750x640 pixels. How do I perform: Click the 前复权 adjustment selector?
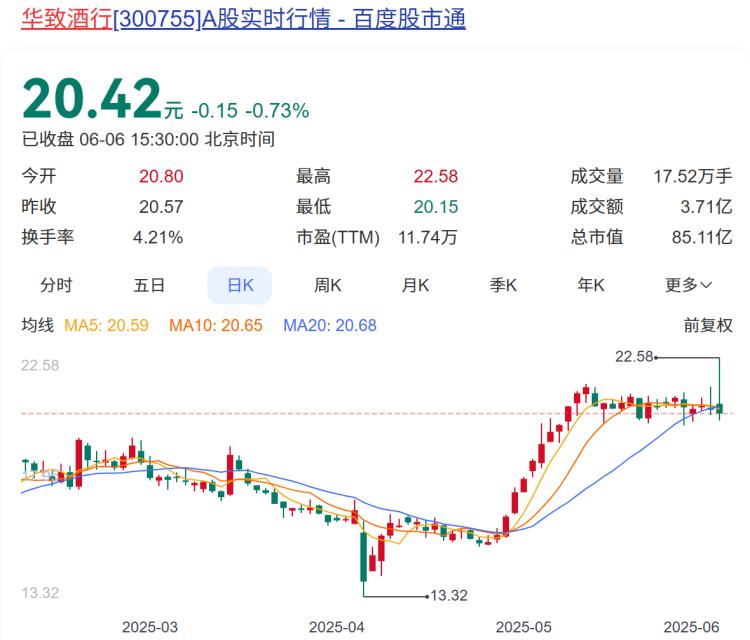(708, 325)
